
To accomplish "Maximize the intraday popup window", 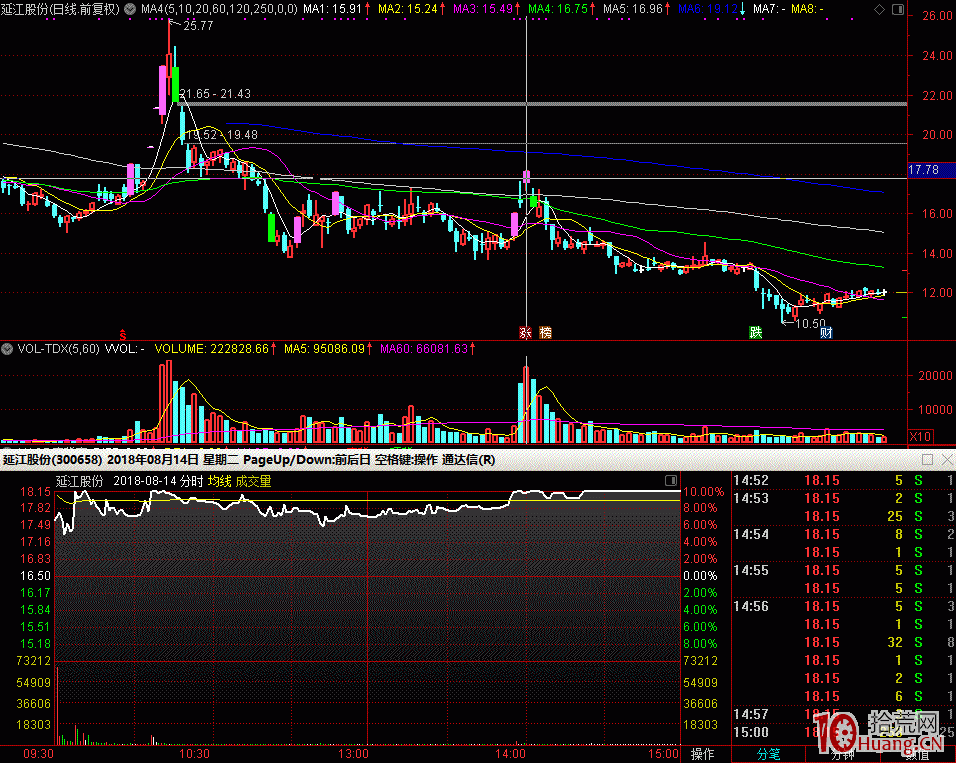I will tap(927, 460).
